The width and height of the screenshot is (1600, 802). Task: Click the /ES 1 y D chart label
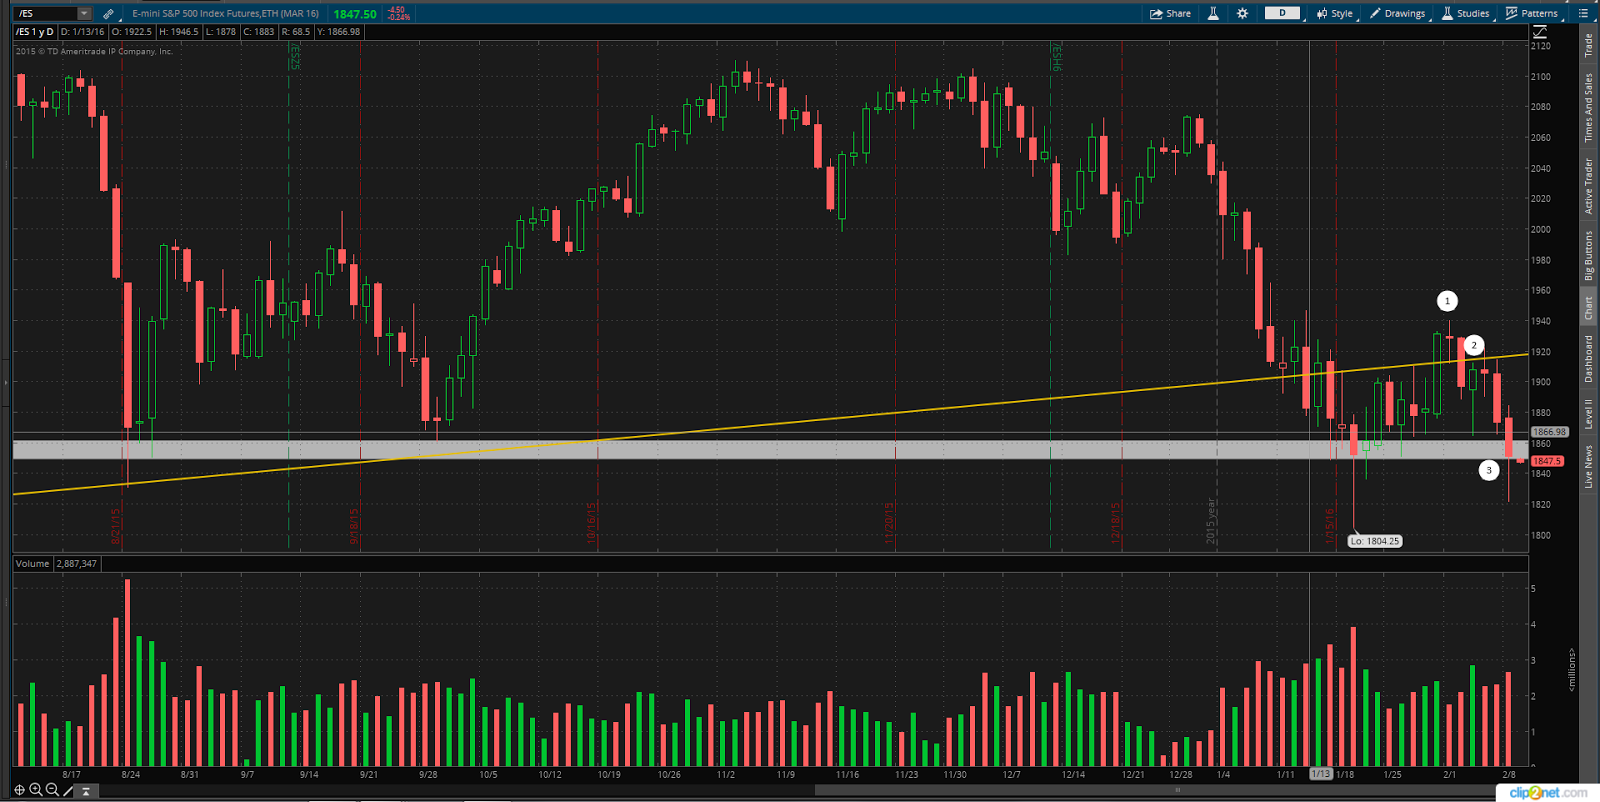[x=35, y=32]
